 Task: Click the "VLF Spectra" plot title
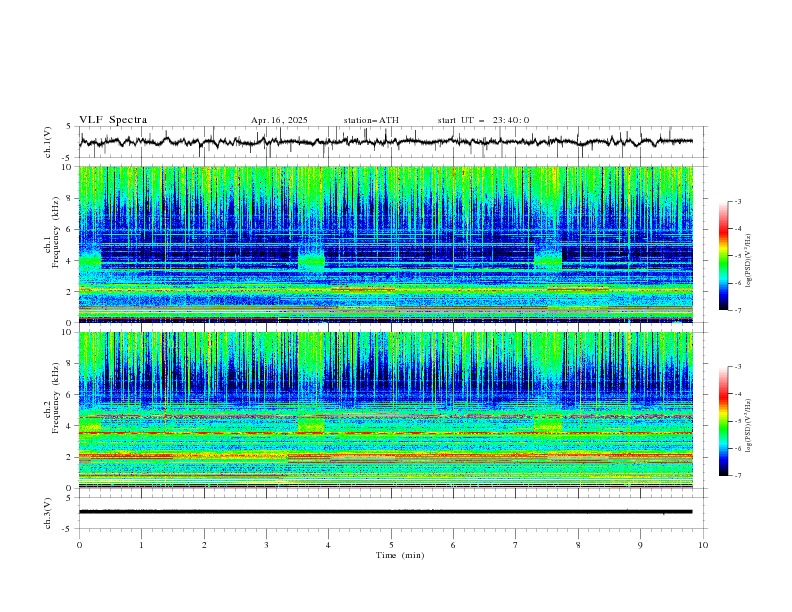pyautogui.click(x=113, y=120)
